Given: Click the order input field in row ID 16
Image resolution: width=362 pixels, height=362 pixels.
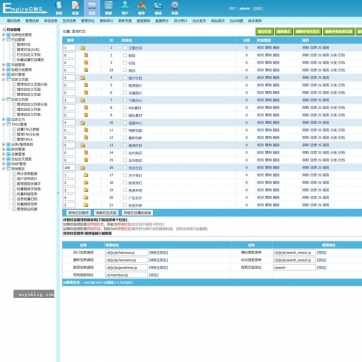Looking at the screenshot, I should (69, 168).
